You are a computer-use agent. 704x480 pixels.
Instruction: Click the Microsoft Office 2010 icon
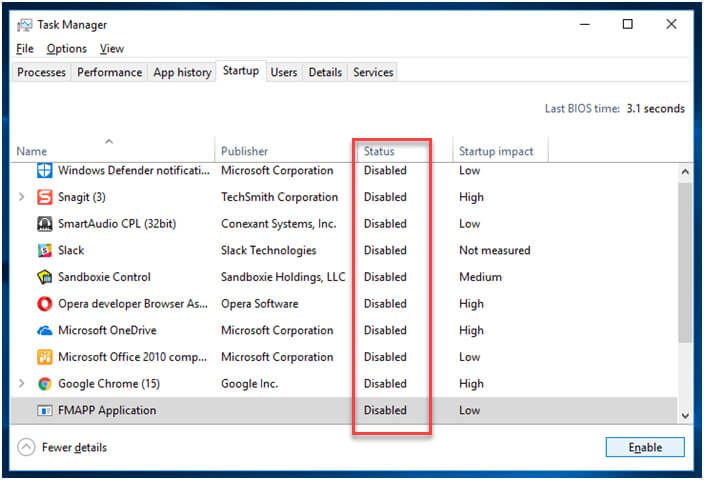44,357
